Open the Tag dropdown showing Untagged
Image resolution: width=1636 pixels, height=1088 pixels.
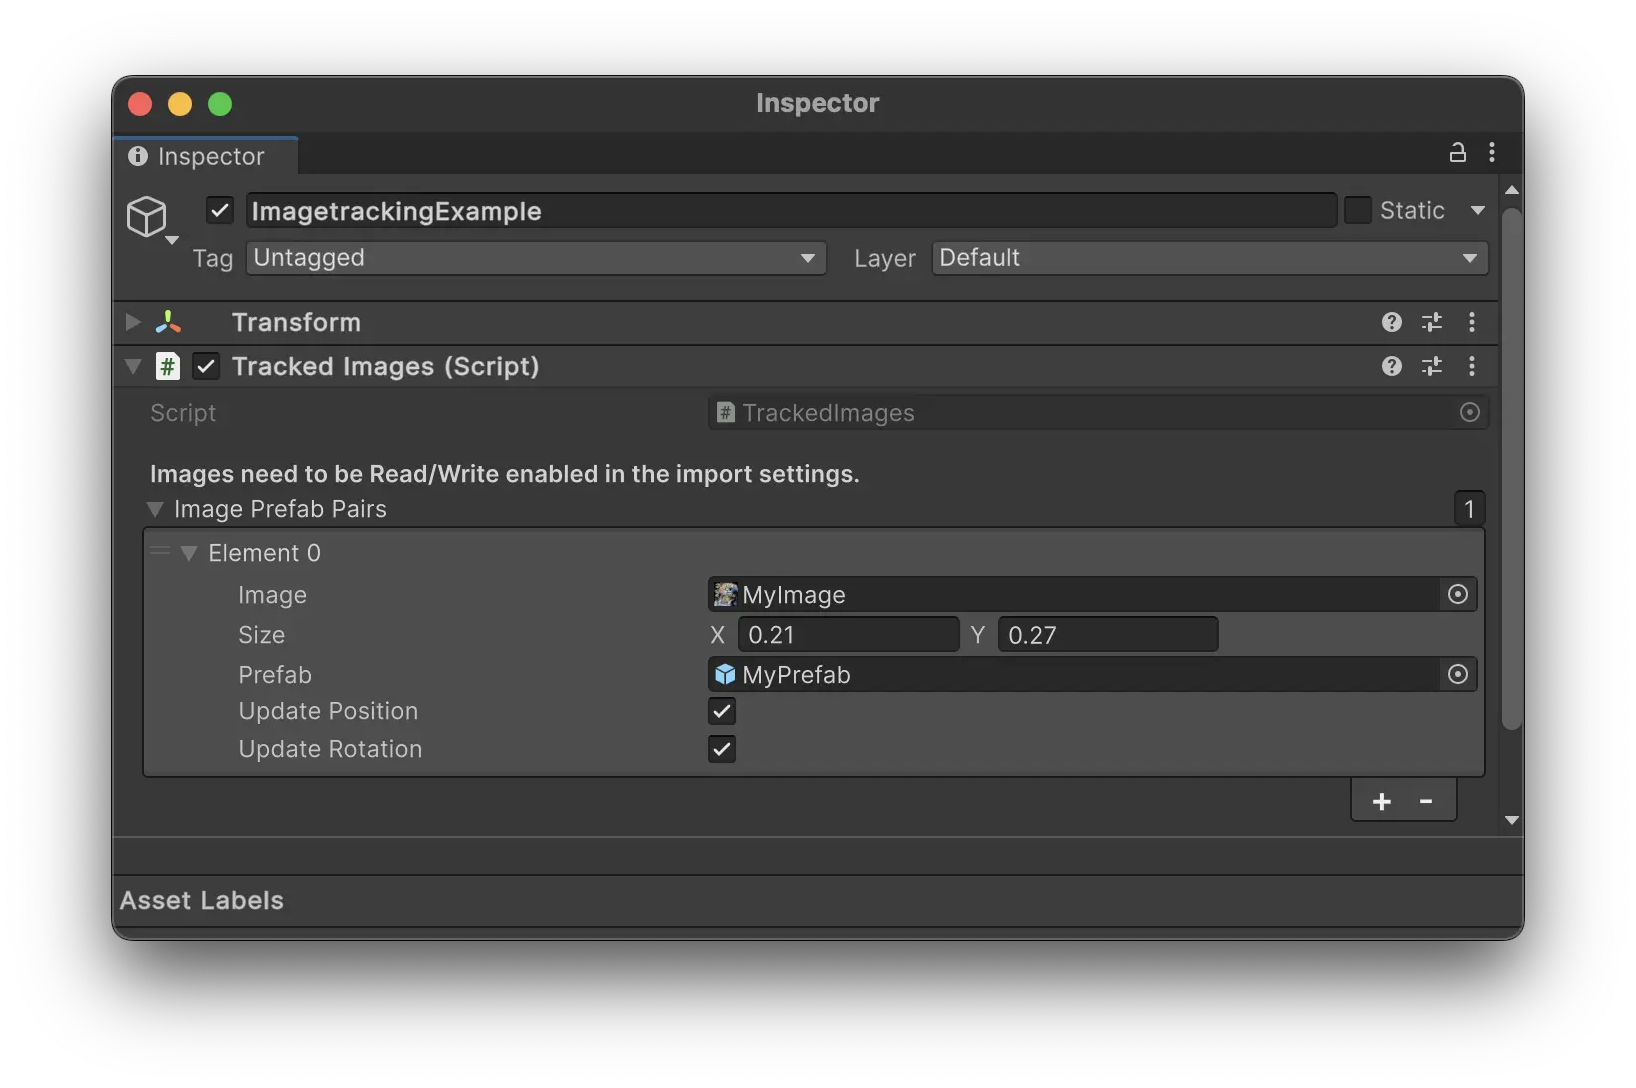535,258
